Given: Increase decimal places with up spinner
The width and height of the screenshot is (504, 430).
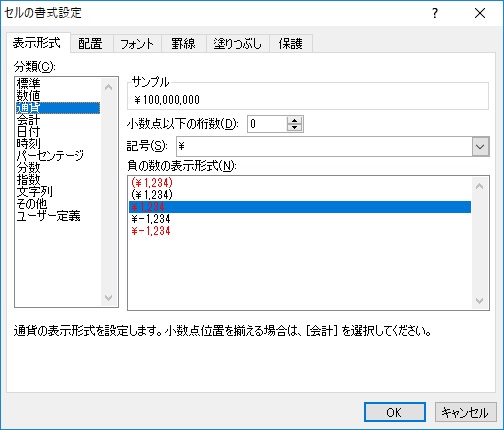Looking at the screenshot, I should pyautogui.click(x=294, y=121).
